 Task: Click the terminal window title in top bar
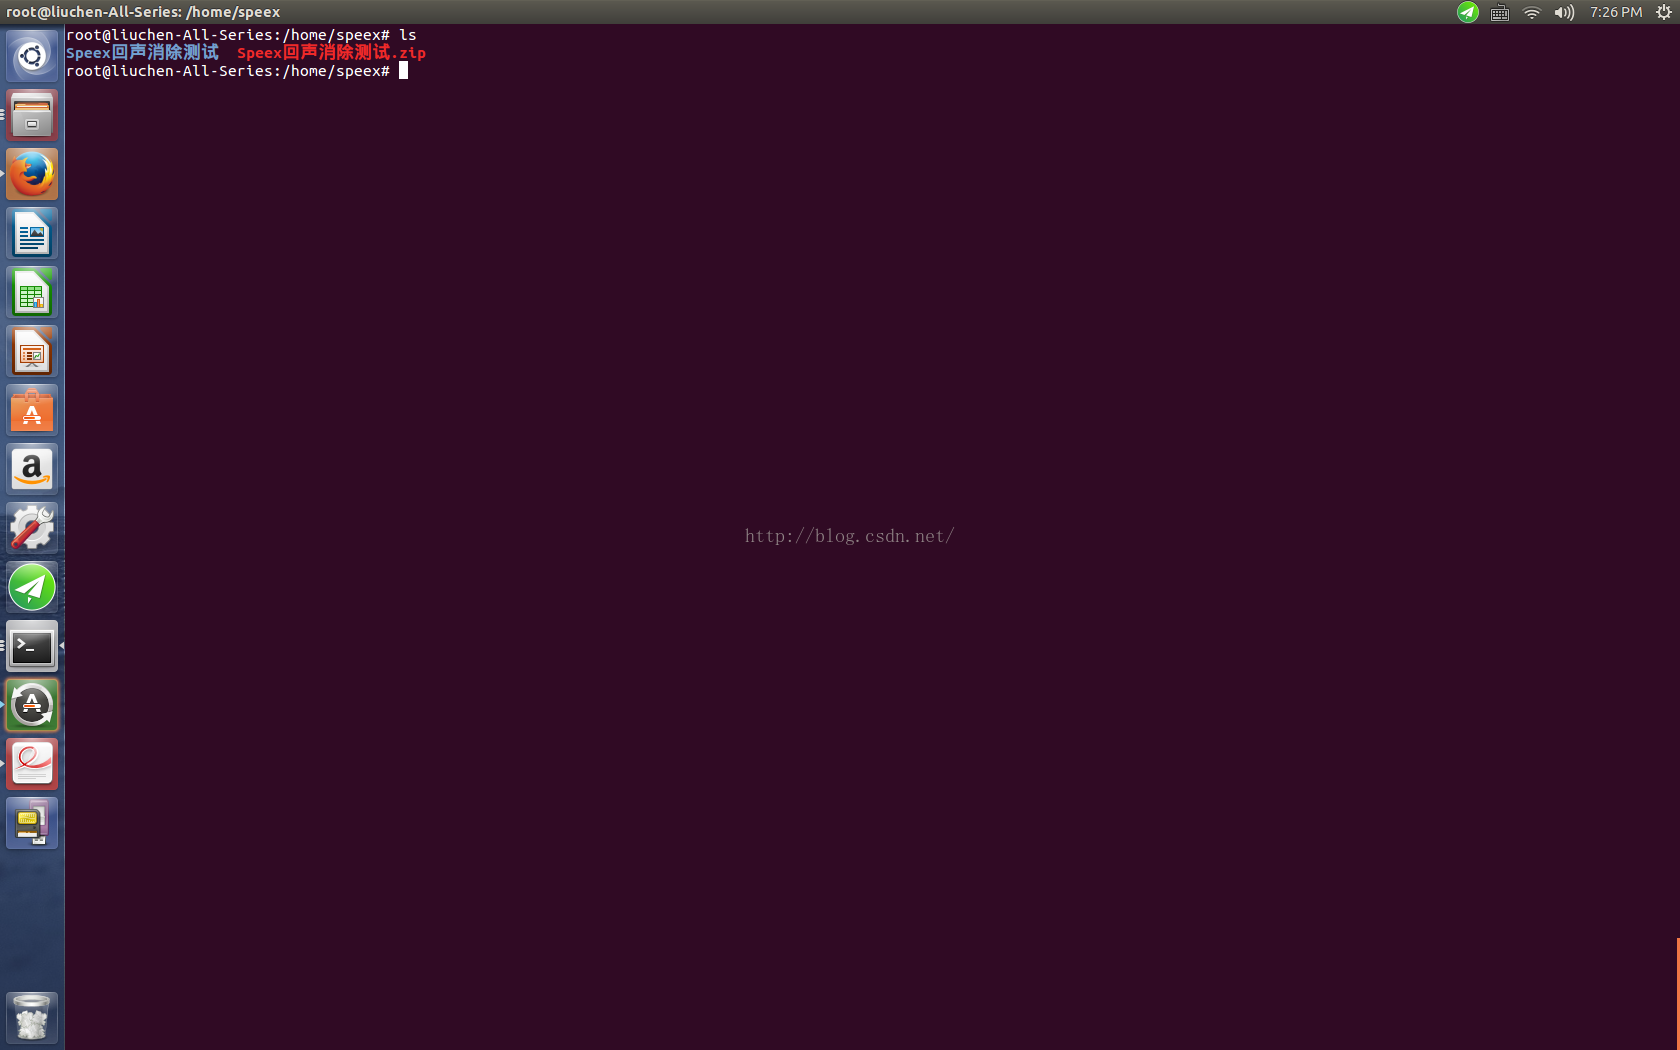143,12
